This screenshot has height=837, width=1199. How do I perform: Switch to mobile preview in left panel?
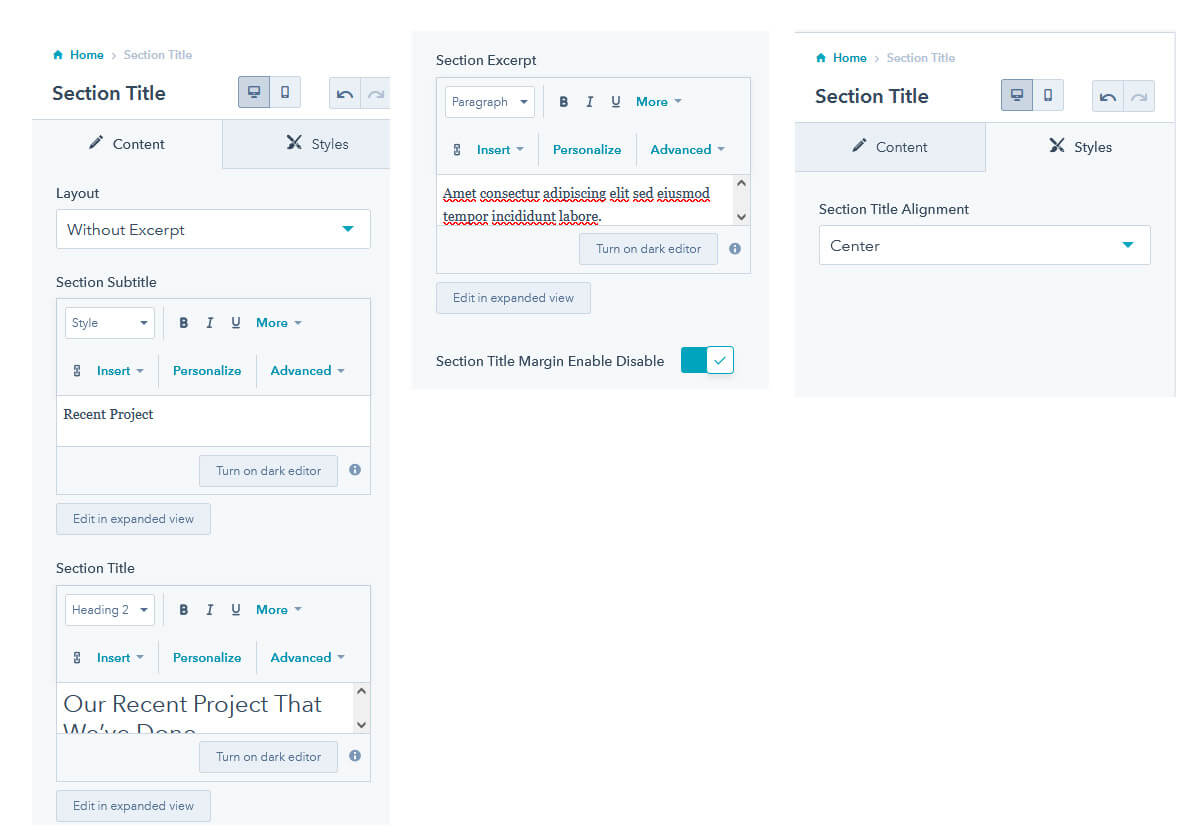coord(285,93)
